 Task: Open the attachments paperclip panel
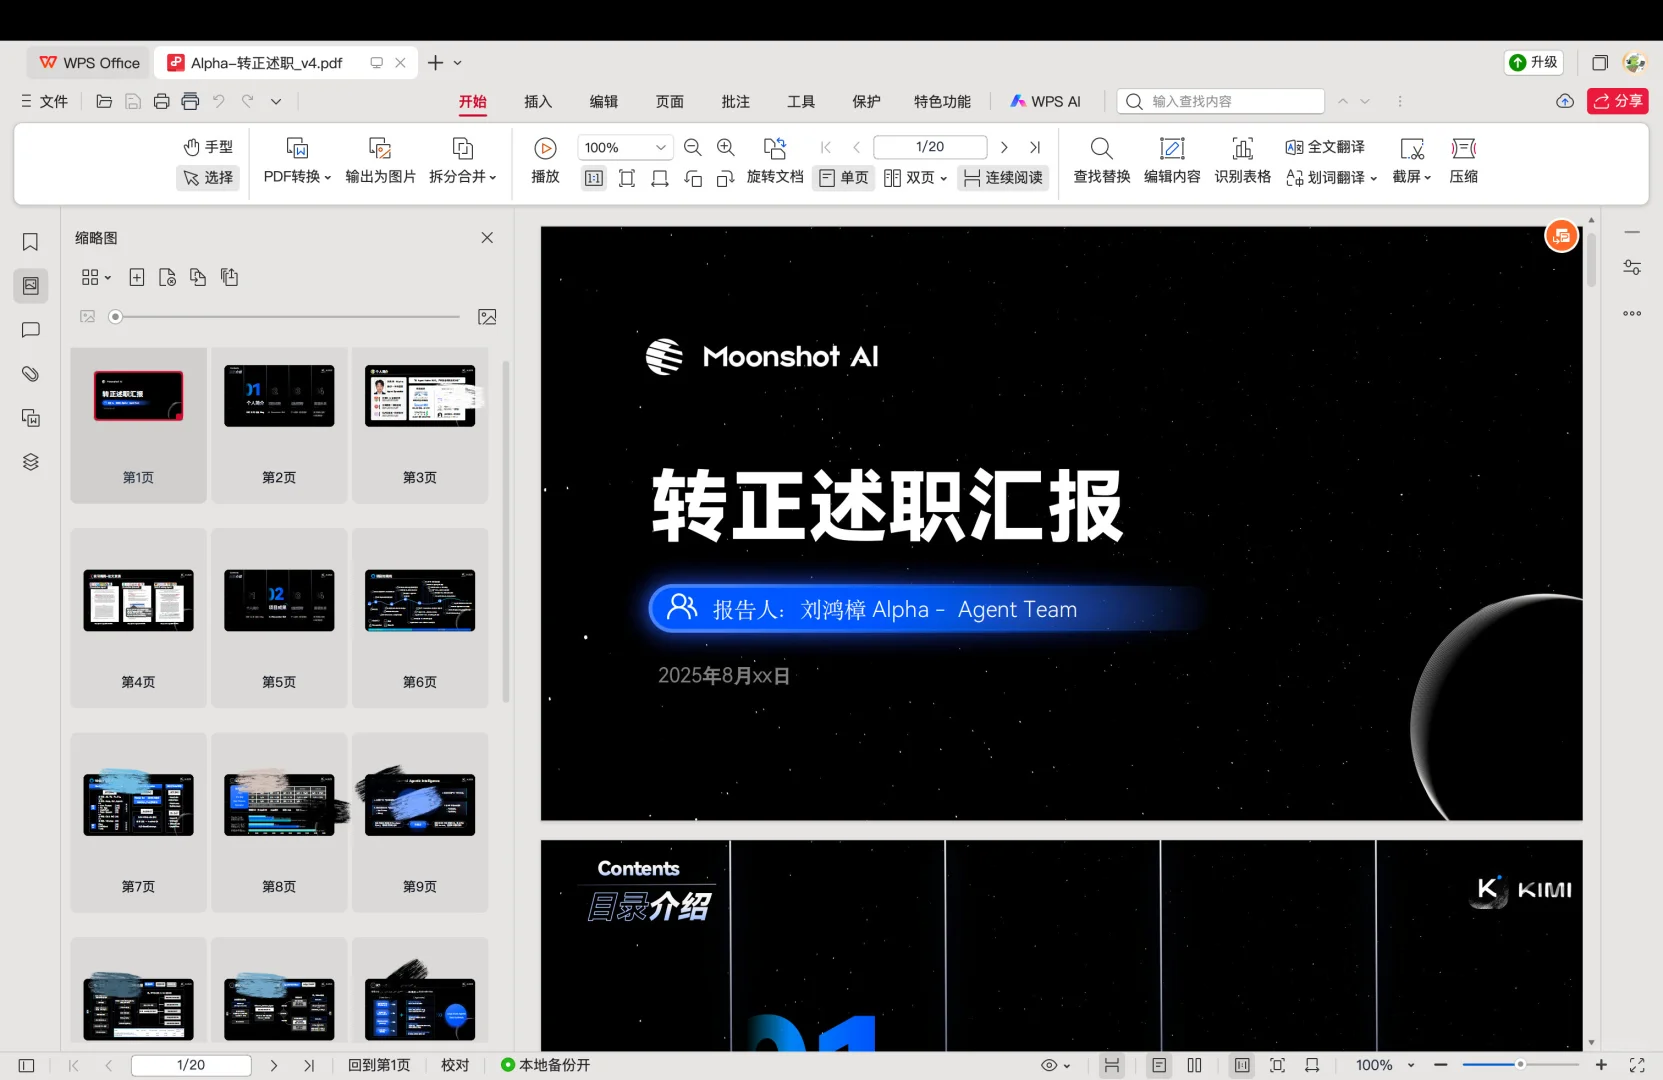[x=31, y=374]
